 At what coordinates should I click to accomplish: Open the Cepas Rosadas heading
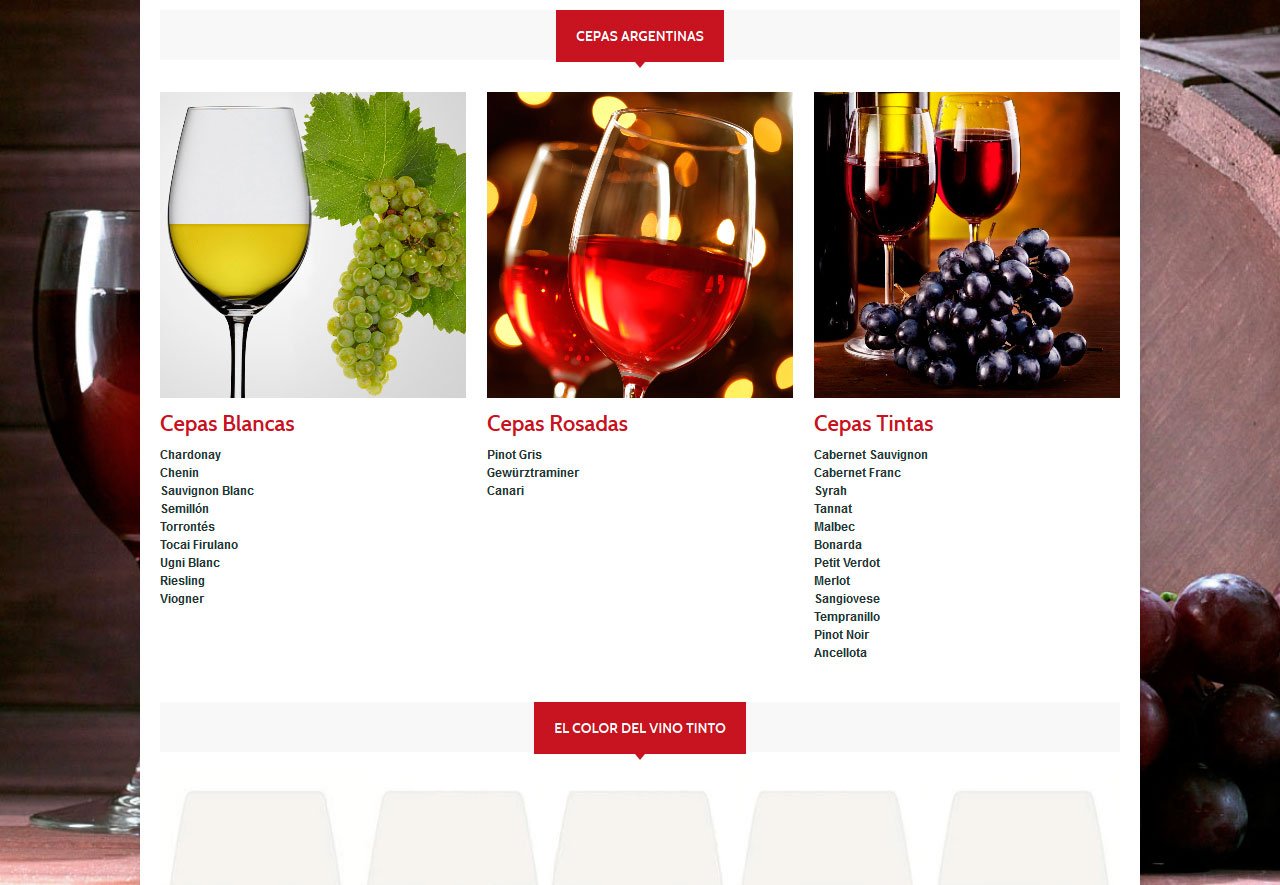[557, 424]
